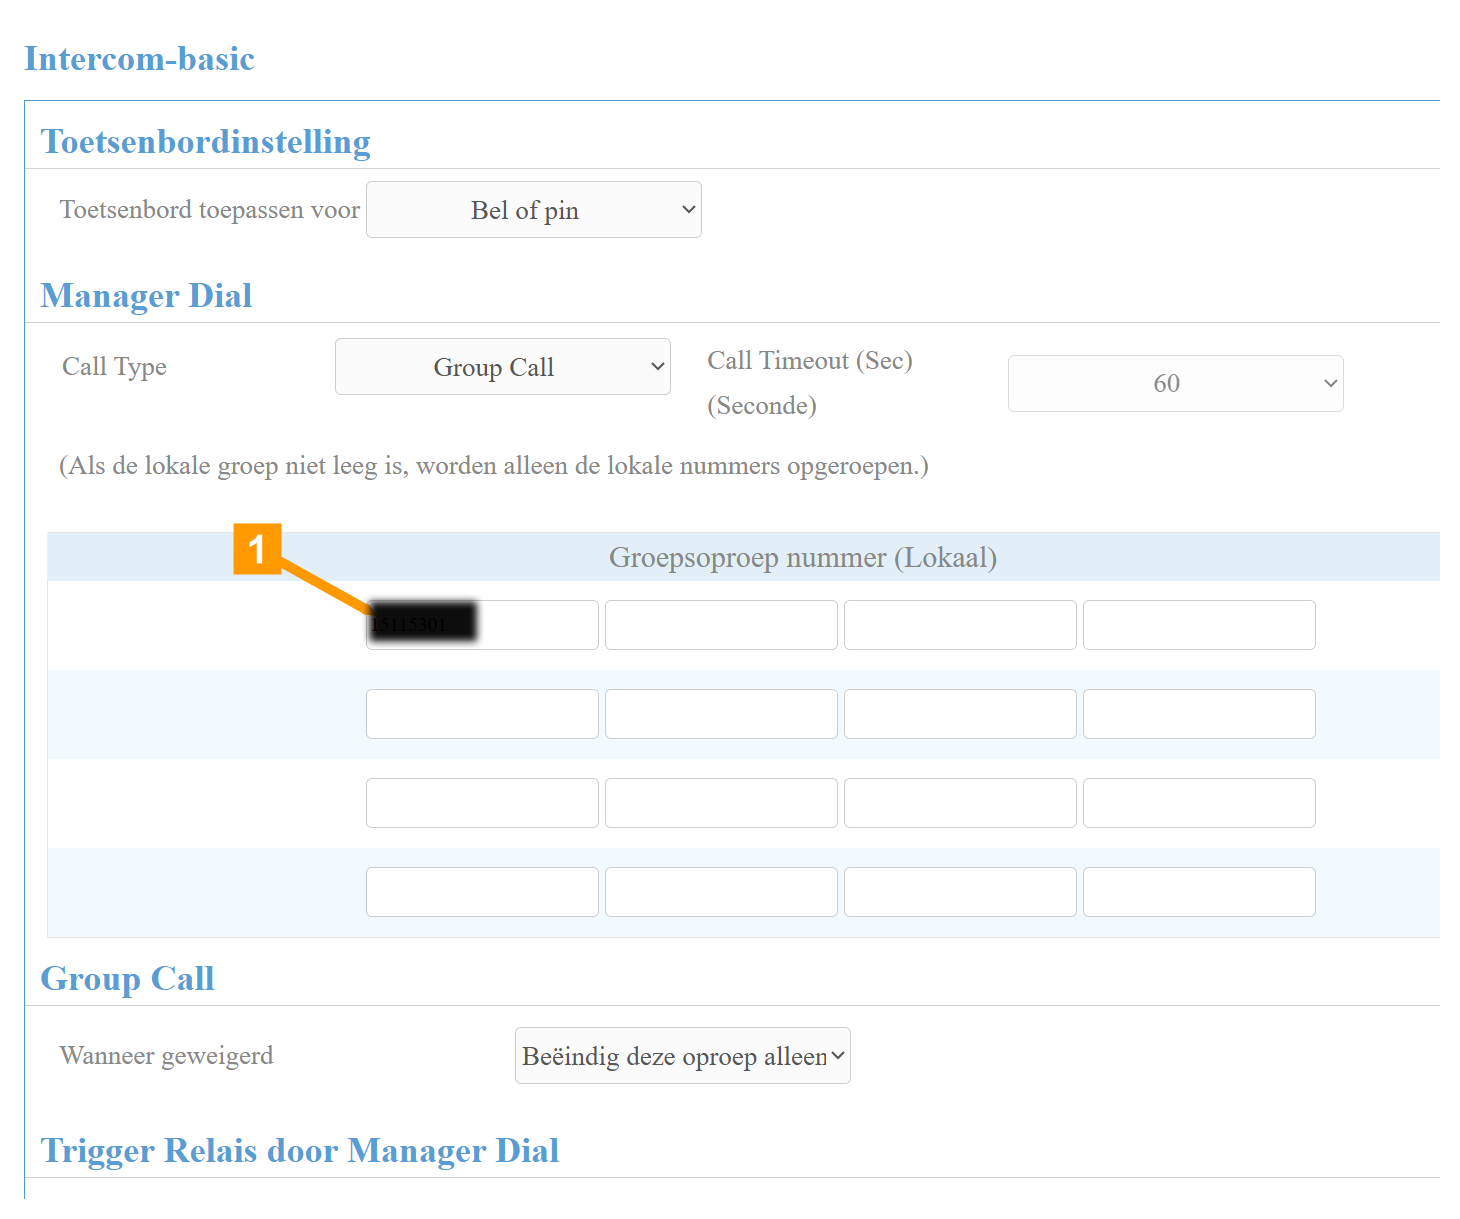Image resolution: width=1460 pixels, height=1219 pixels.
Task: Click the Groepsoproep nummer (Lokaal) table header
Action: tap(802, 557)
